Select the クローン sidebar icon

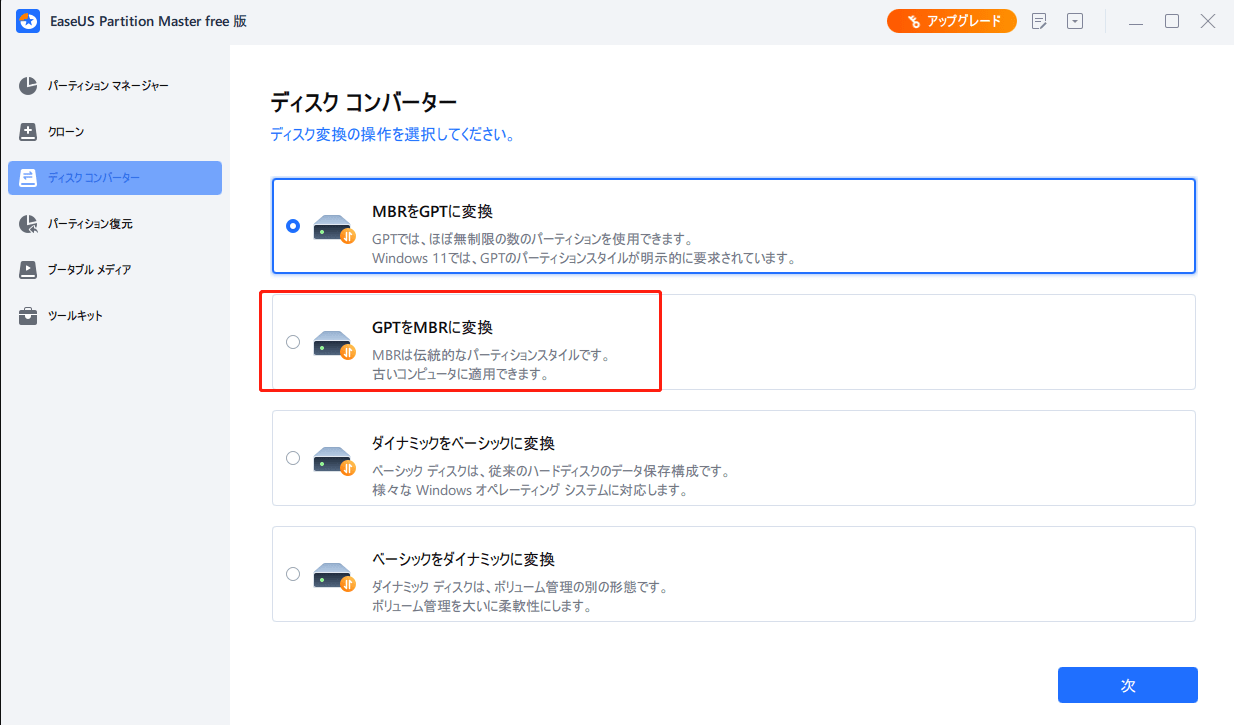point(30,131)
